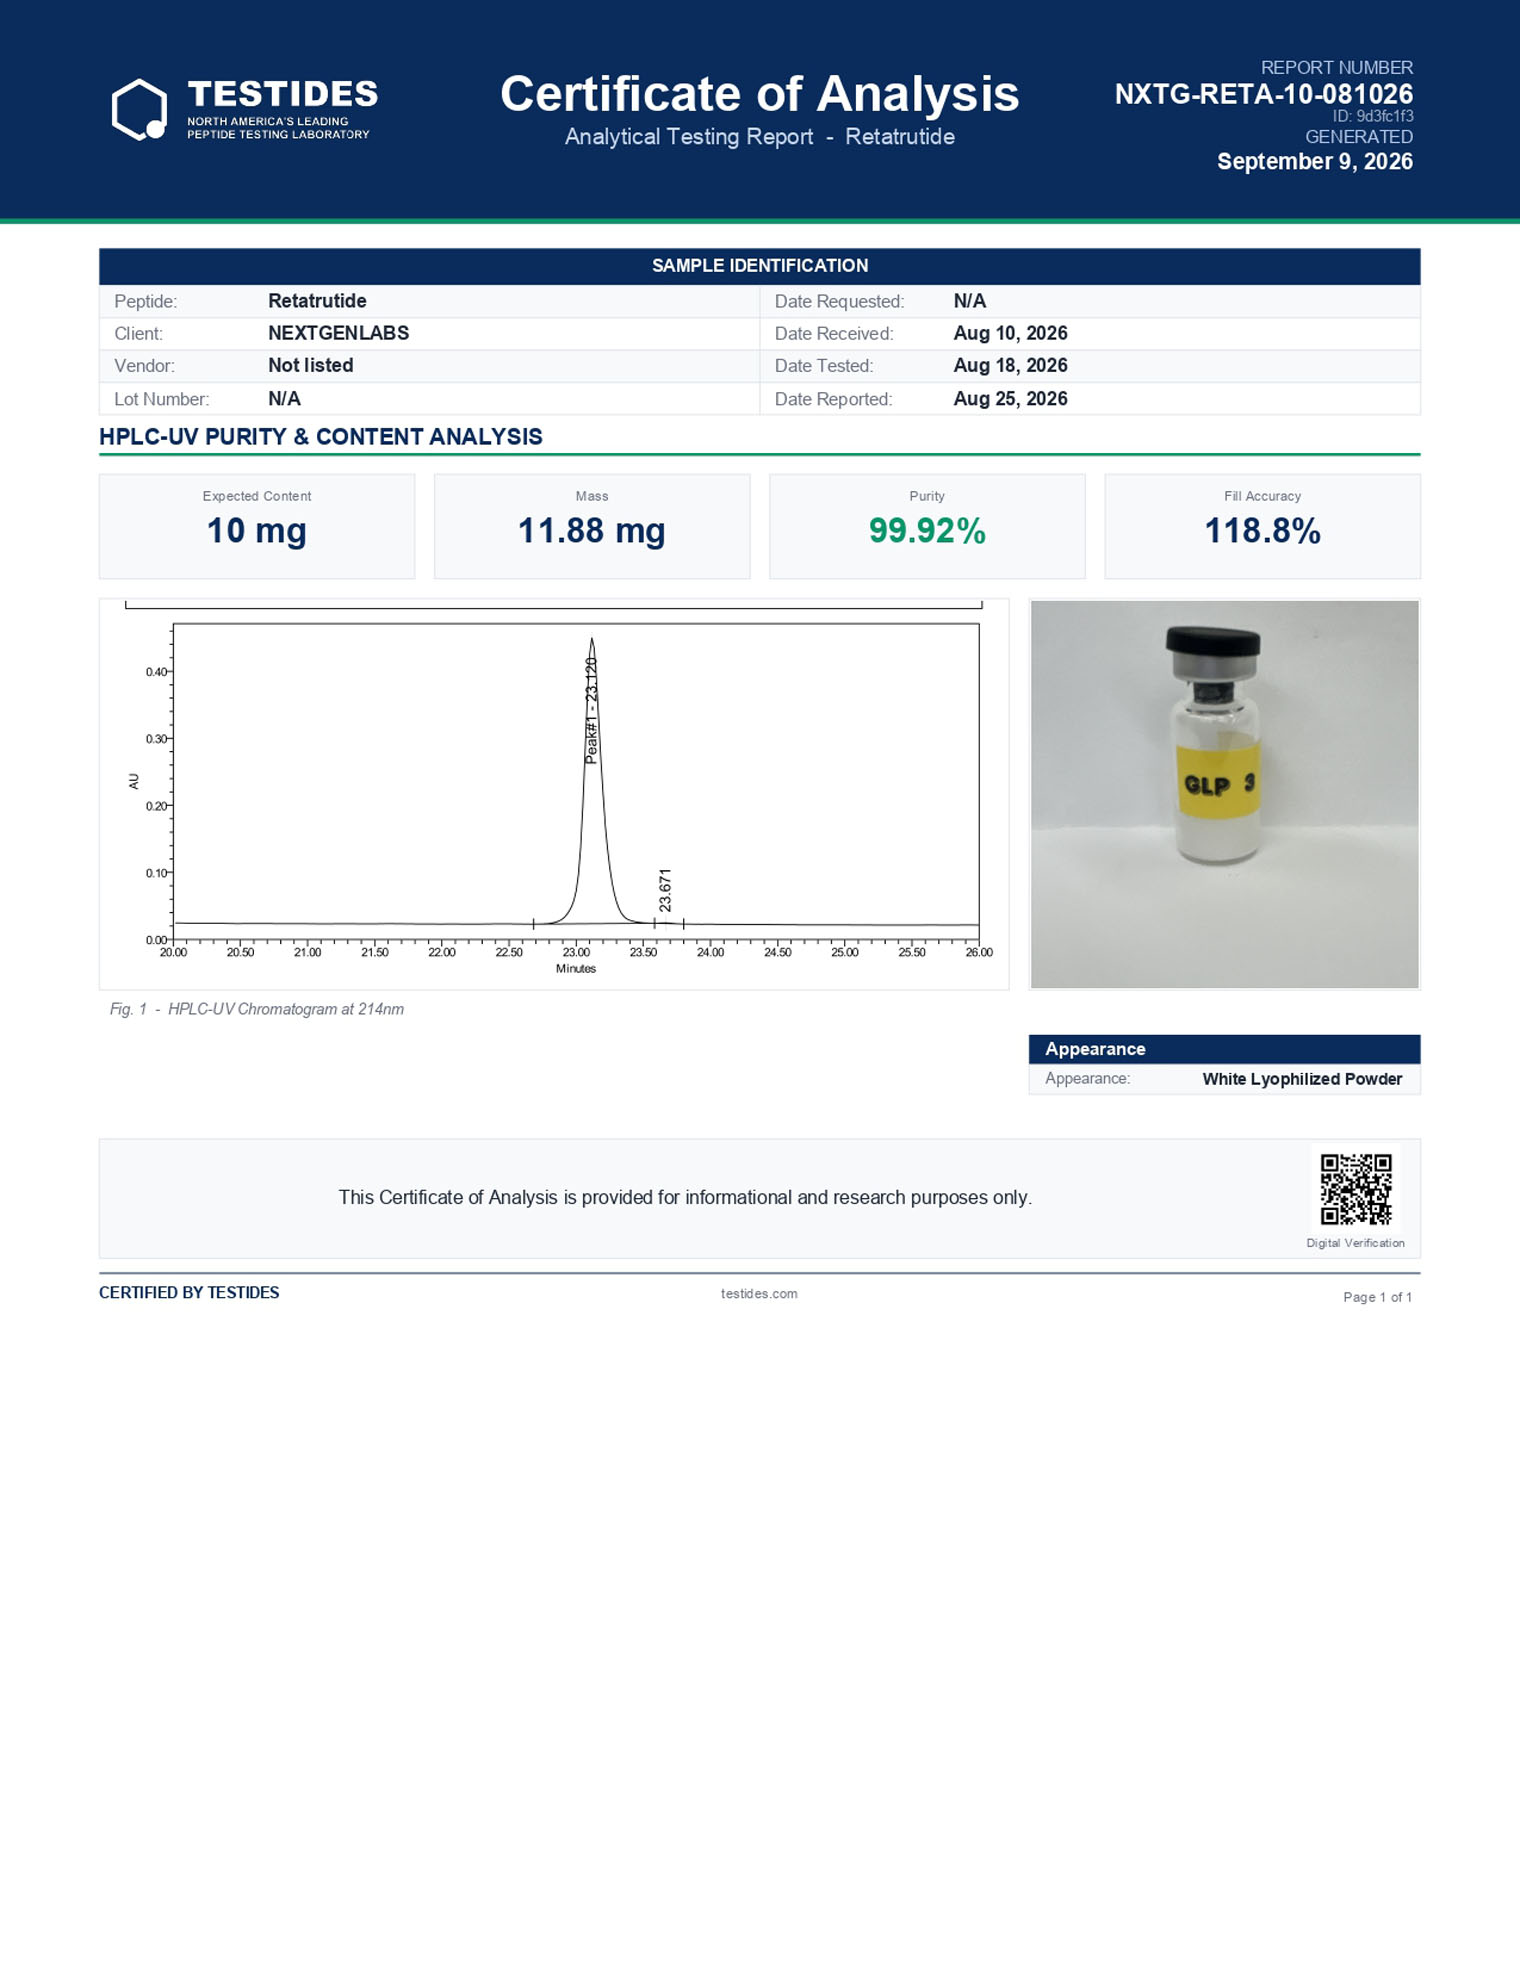
Task: Select the Vendor value Not listed
Action: 310,365
